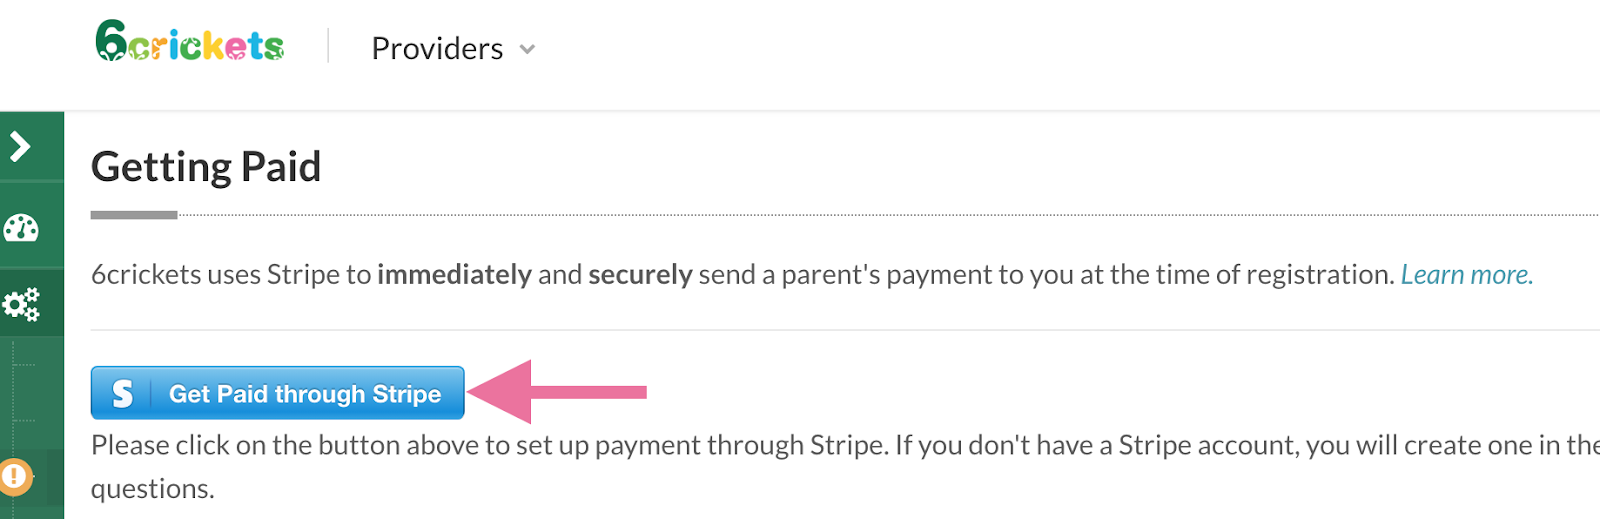Click the "Getting Paid" page heading

point(206,167)
